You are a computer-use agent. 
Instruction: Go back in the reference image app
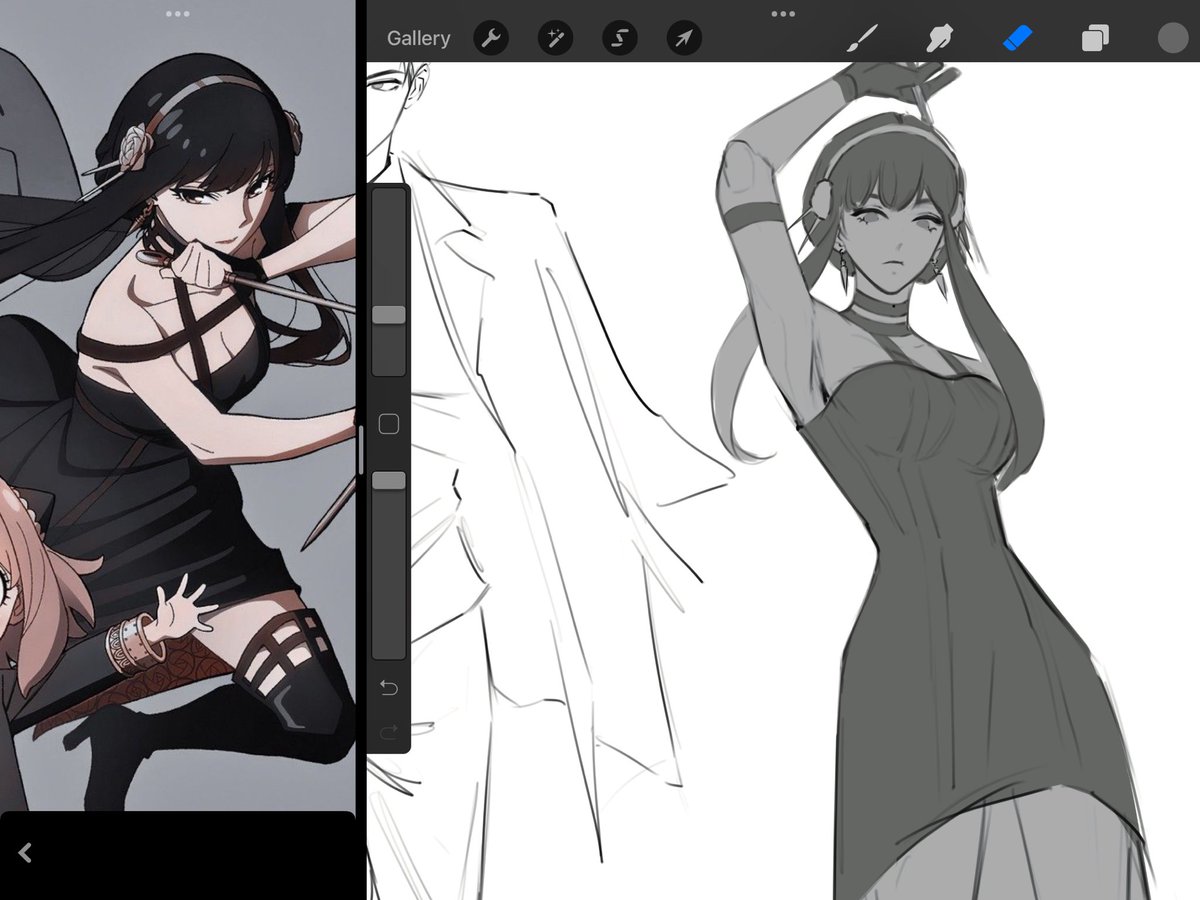(x=26, y=852)
